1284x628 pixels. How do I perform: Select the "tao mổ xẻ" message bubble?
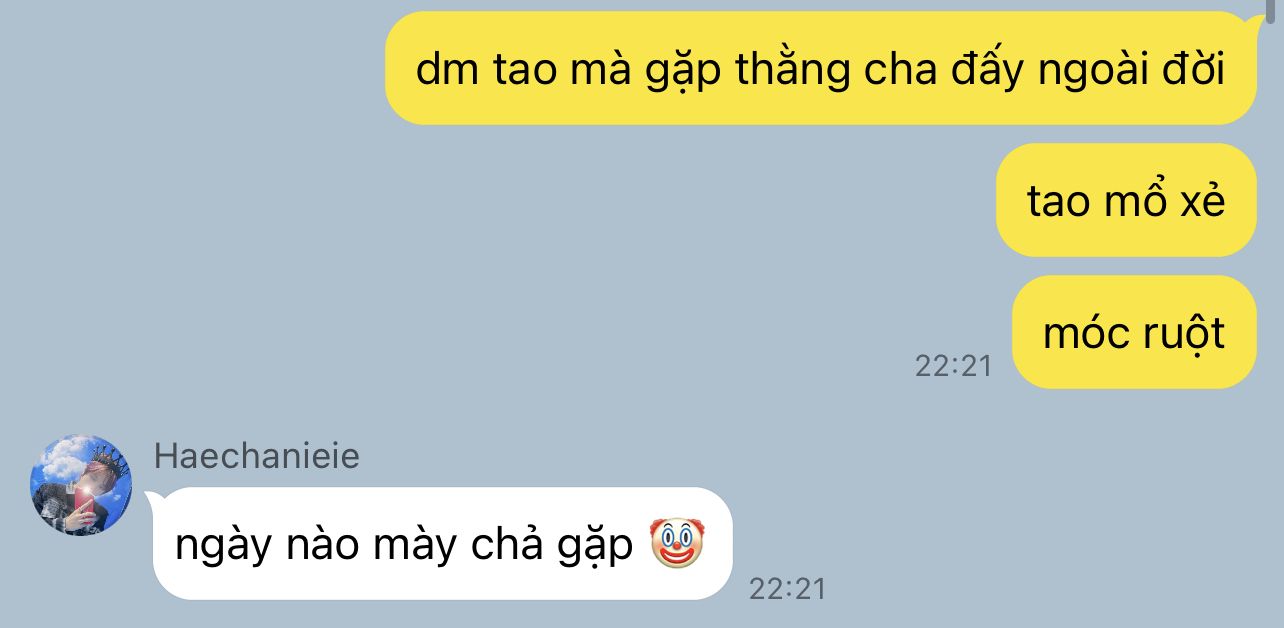coord(1126,200)
